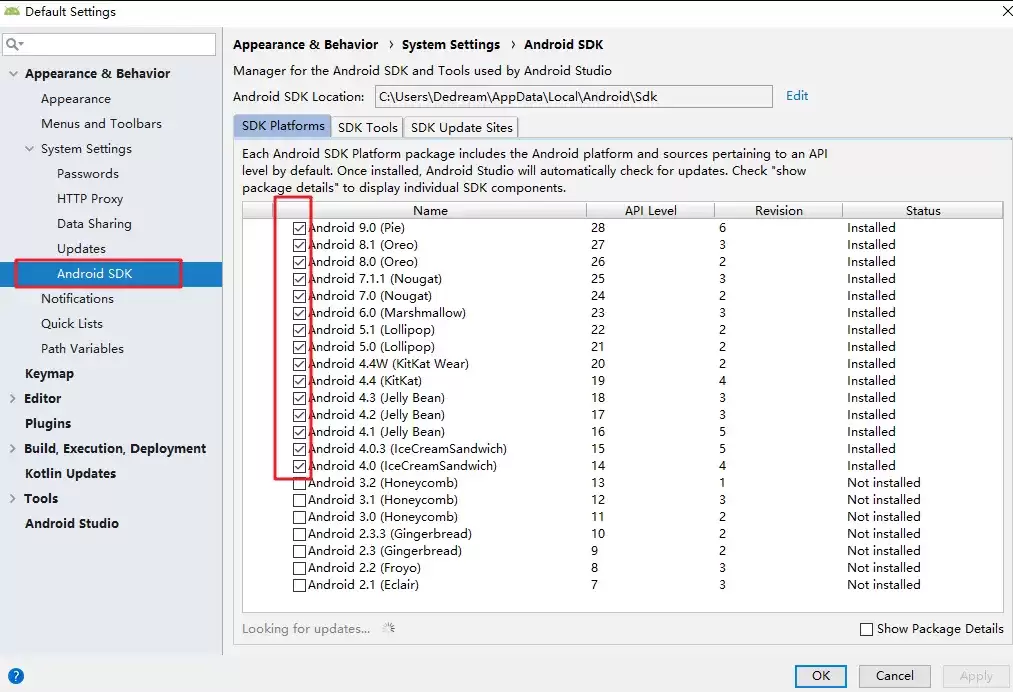Click into the settings search field

coord(109,44)
